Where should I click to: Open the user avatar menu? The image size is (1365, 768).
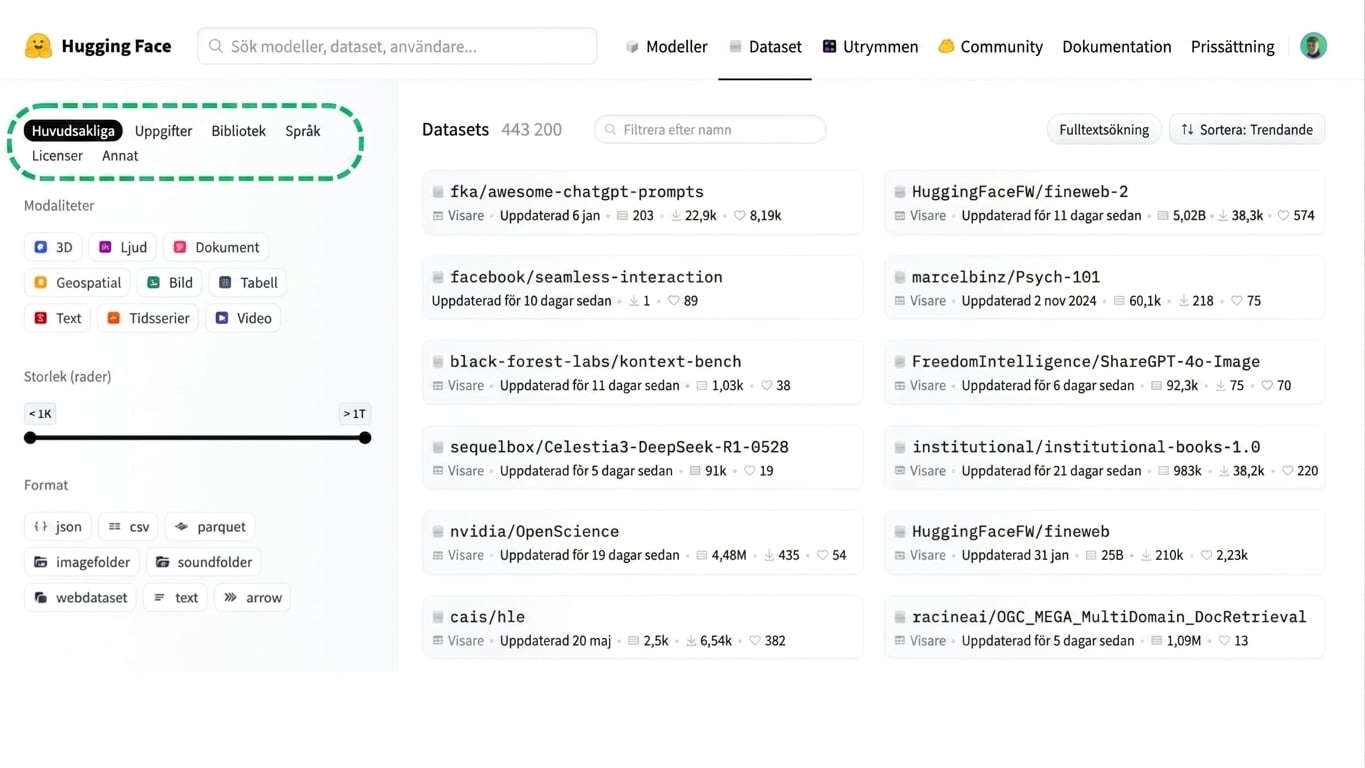(1313, 46)
